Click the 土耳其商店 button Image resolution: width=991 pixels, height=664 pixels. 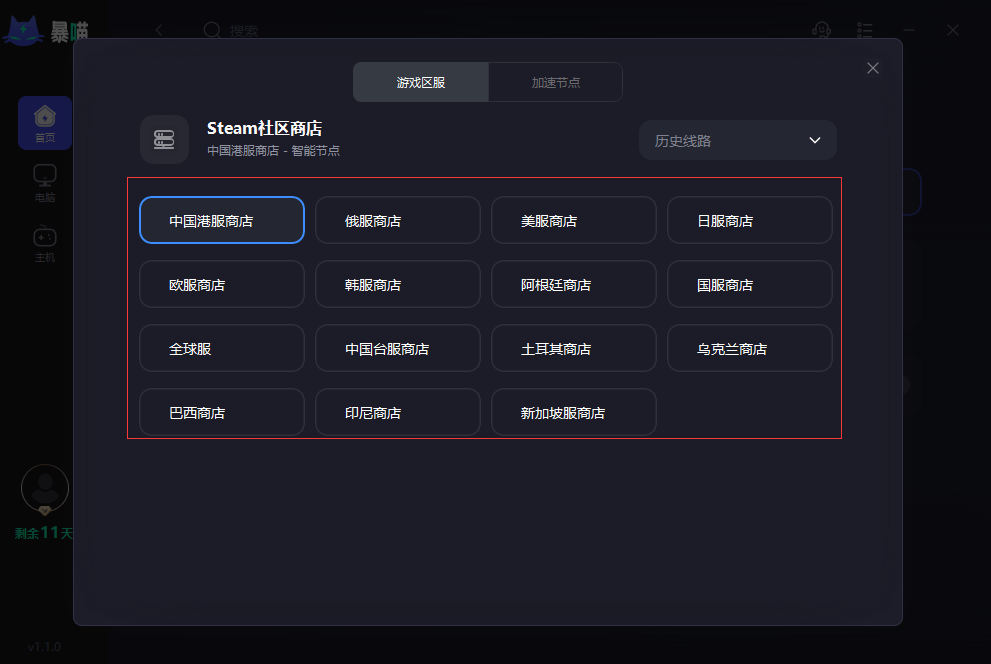pos(573,348)
